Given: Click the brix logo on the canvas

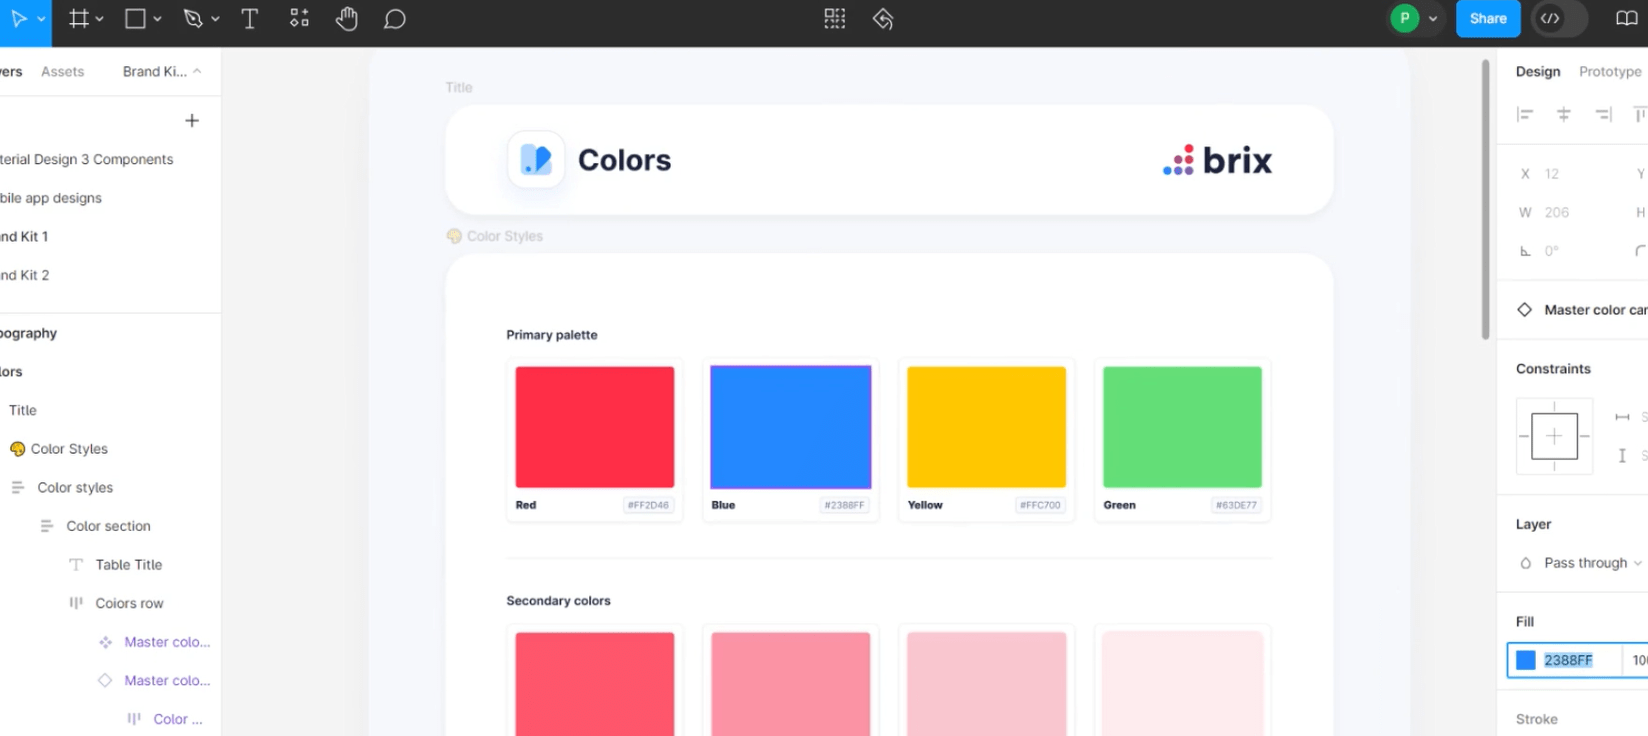Looking at the screenshot, I should click(x=1217, y=160).
